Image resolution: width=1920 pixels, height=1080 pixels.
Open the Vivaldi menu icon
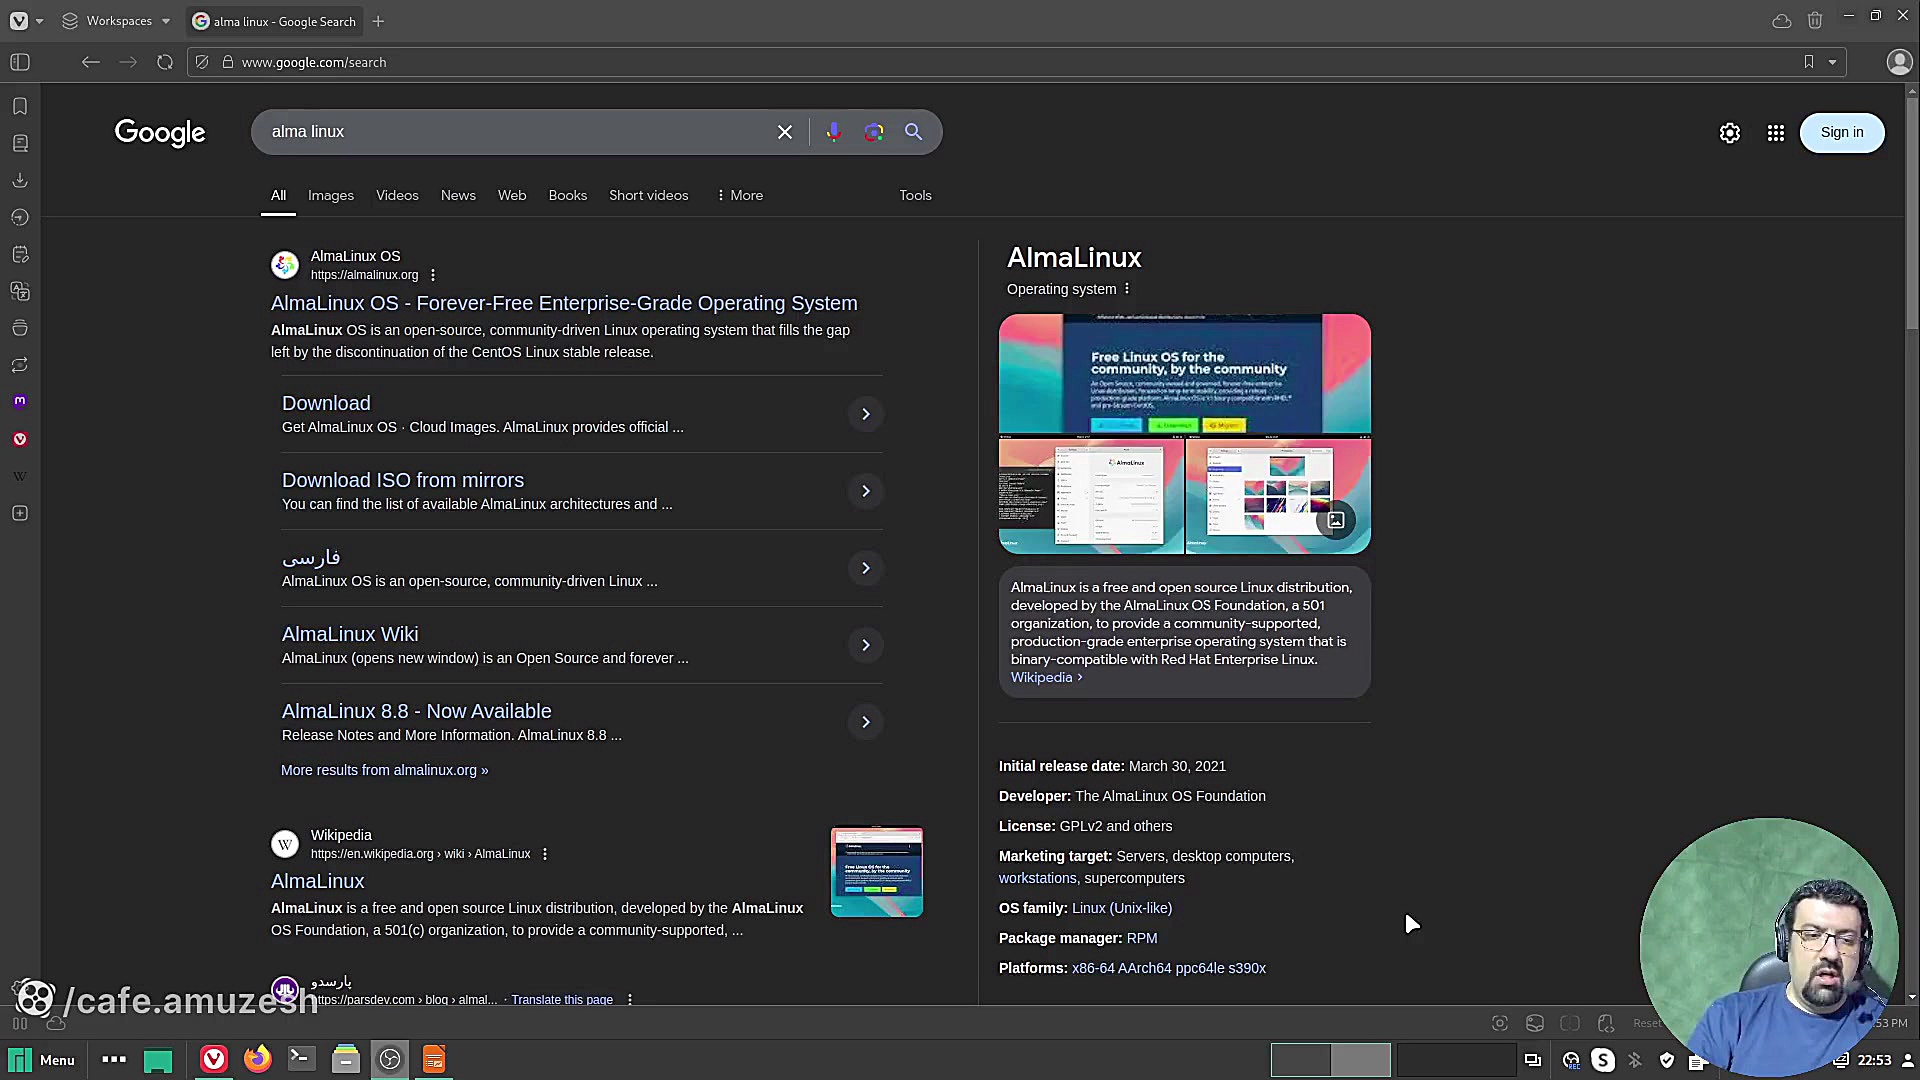tap(19, 21)
